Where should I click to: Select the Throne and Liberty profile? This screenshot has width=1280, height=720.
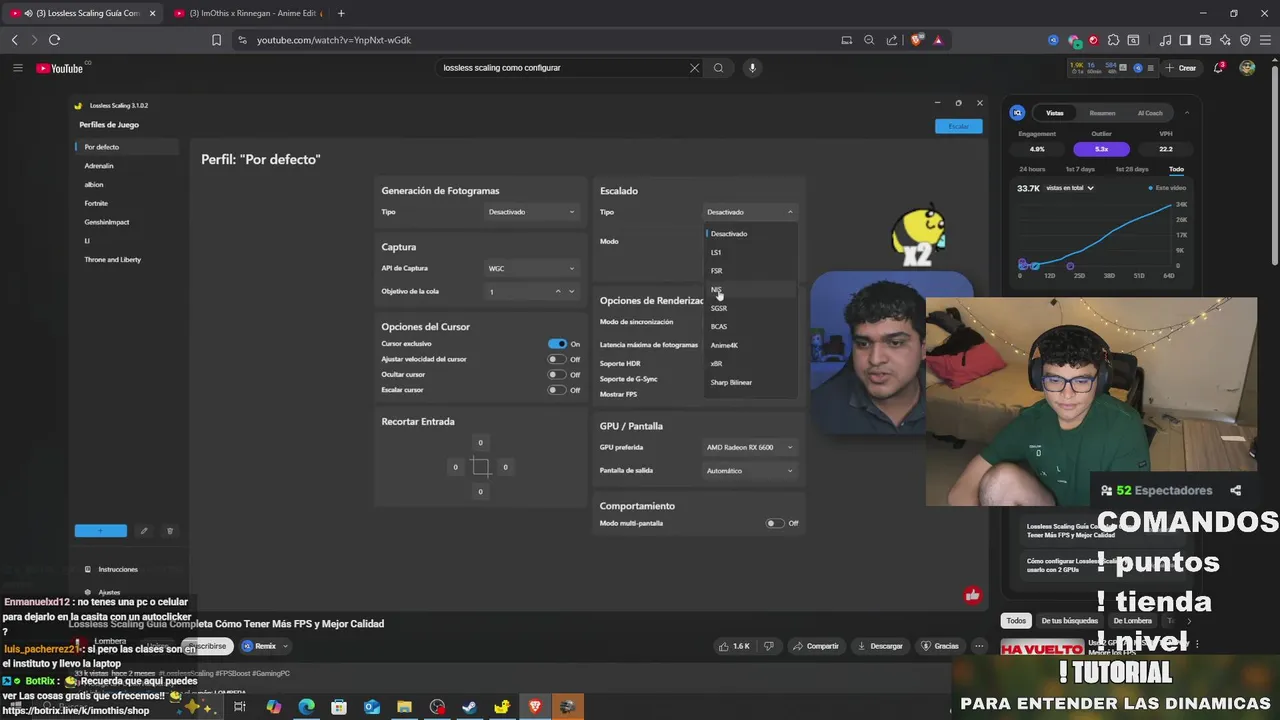pos(126,259)
